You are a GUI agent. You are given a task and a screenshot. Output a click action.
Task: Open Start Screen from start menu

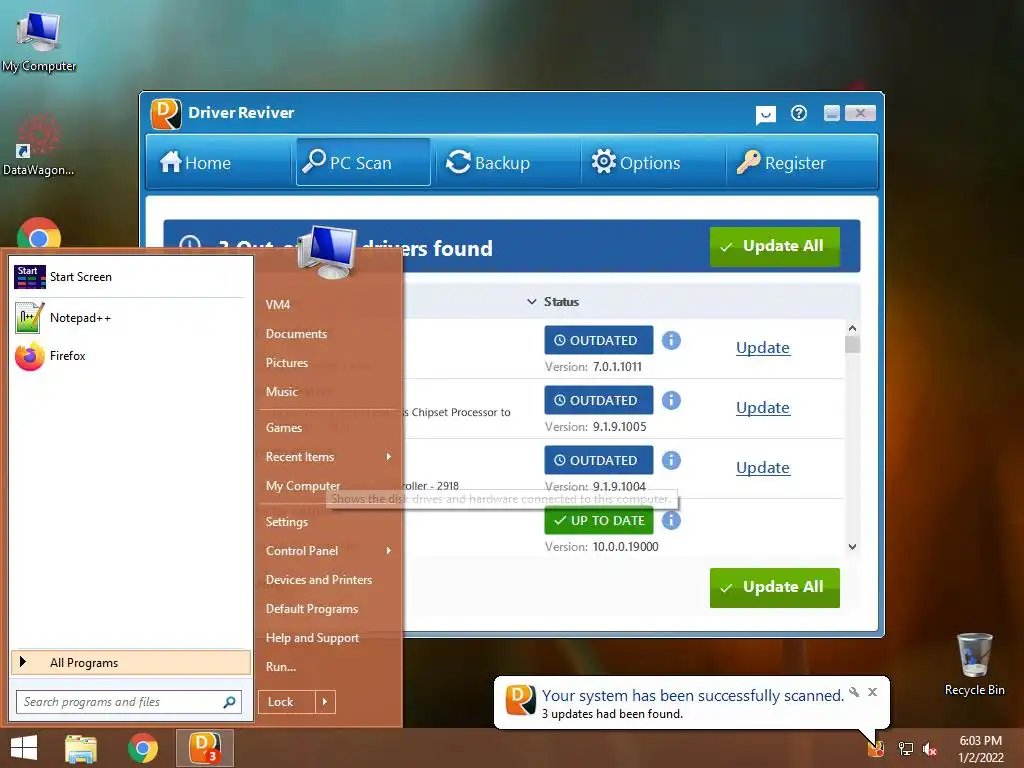[x=130, y=277]
